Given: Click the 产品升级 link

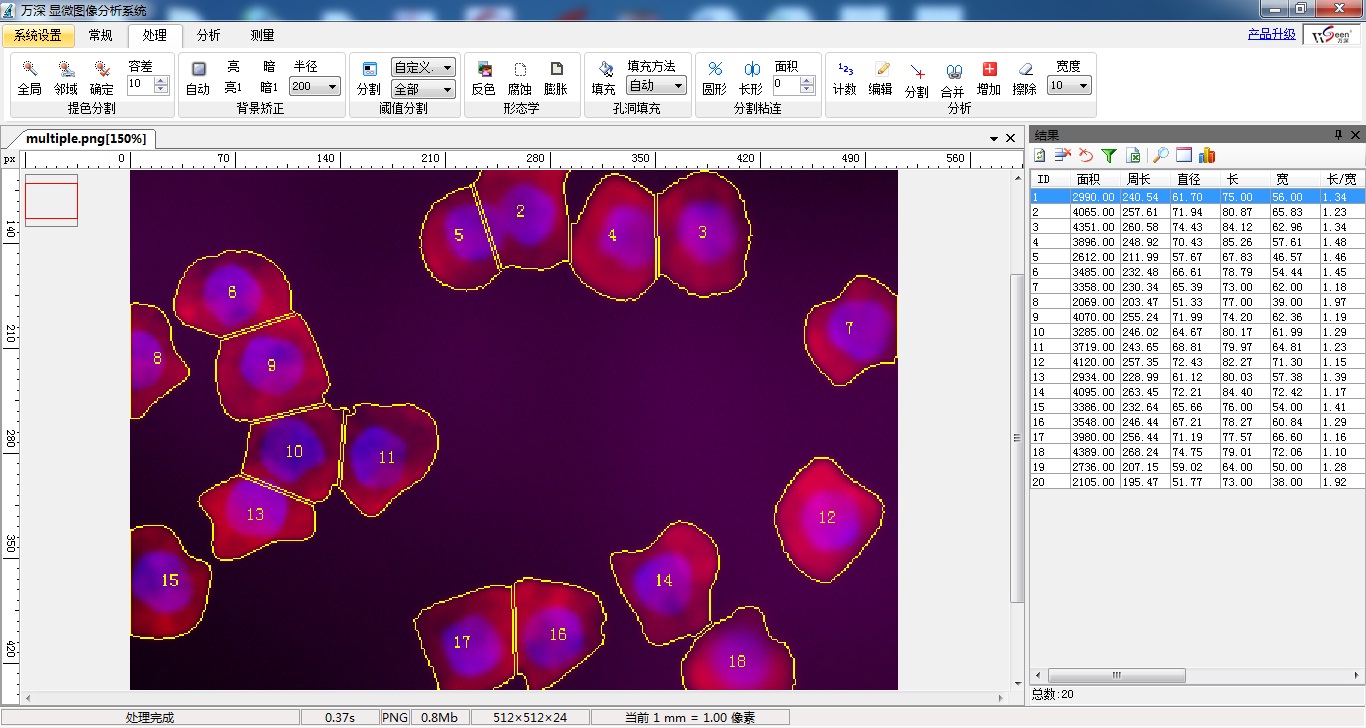Looking at the screenshot, I should [1272, 34].
